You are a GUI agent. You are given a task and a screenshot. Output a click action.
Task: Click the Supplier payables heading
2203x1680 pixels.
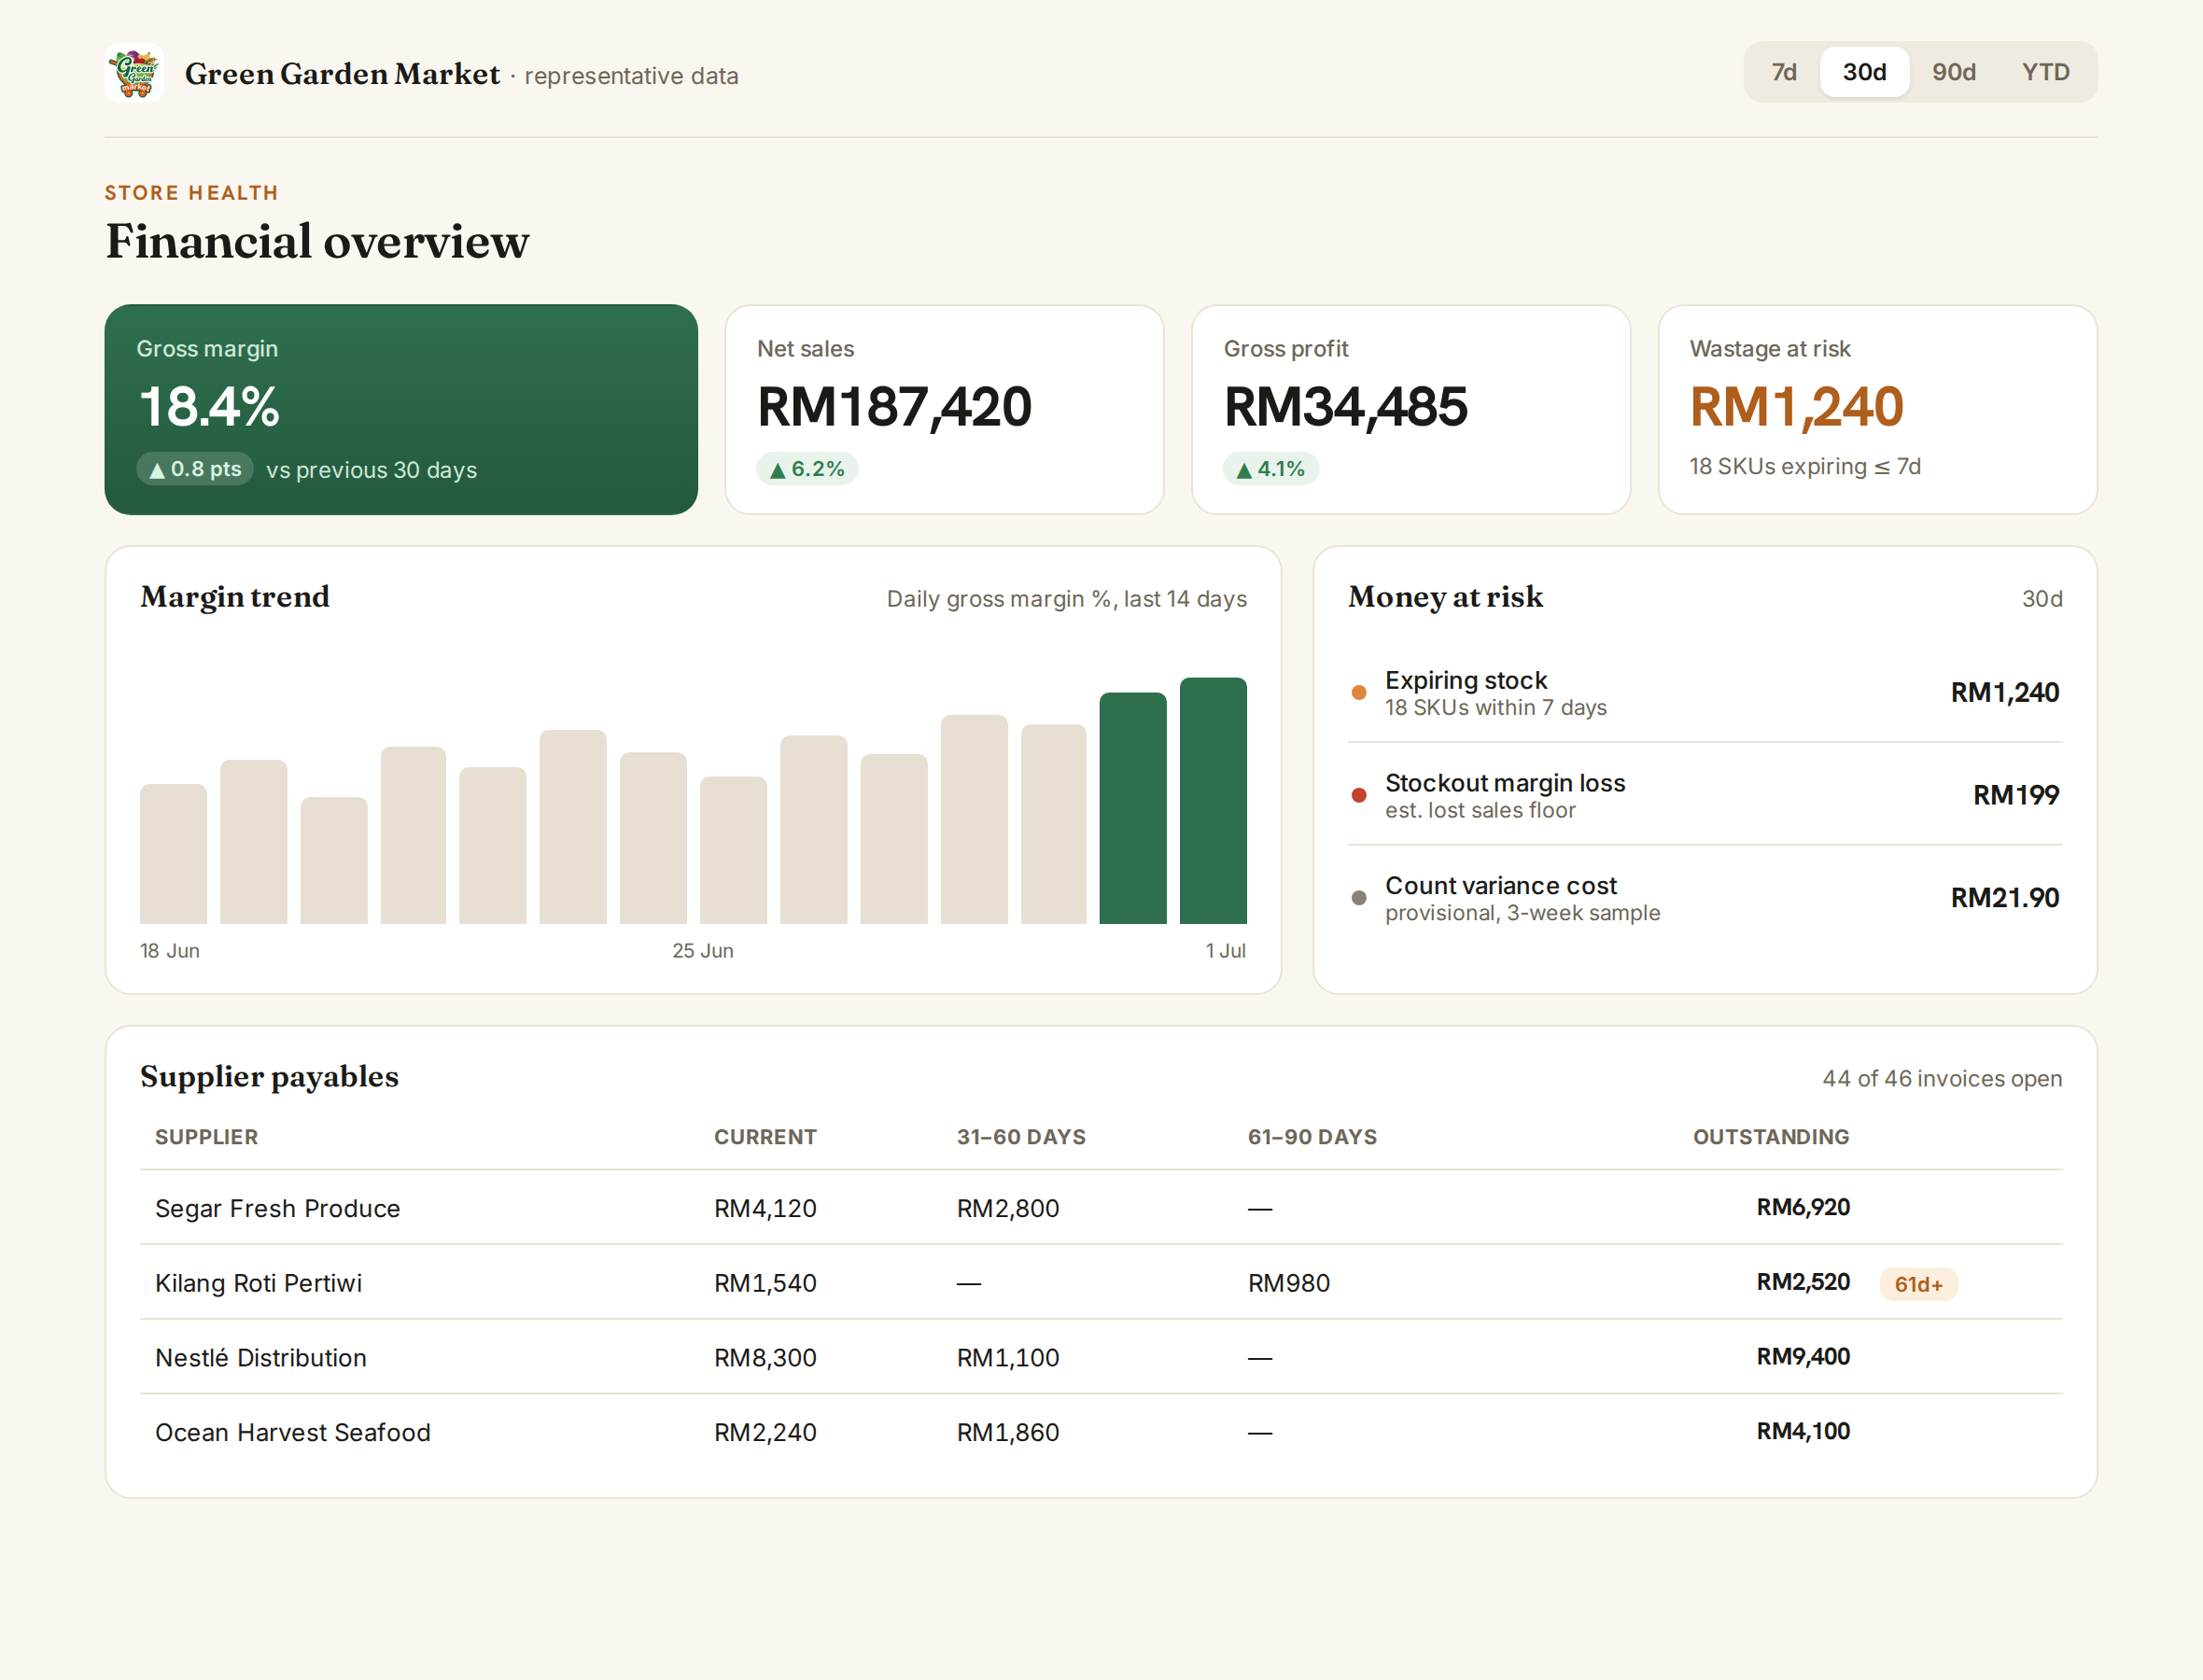269,1077
